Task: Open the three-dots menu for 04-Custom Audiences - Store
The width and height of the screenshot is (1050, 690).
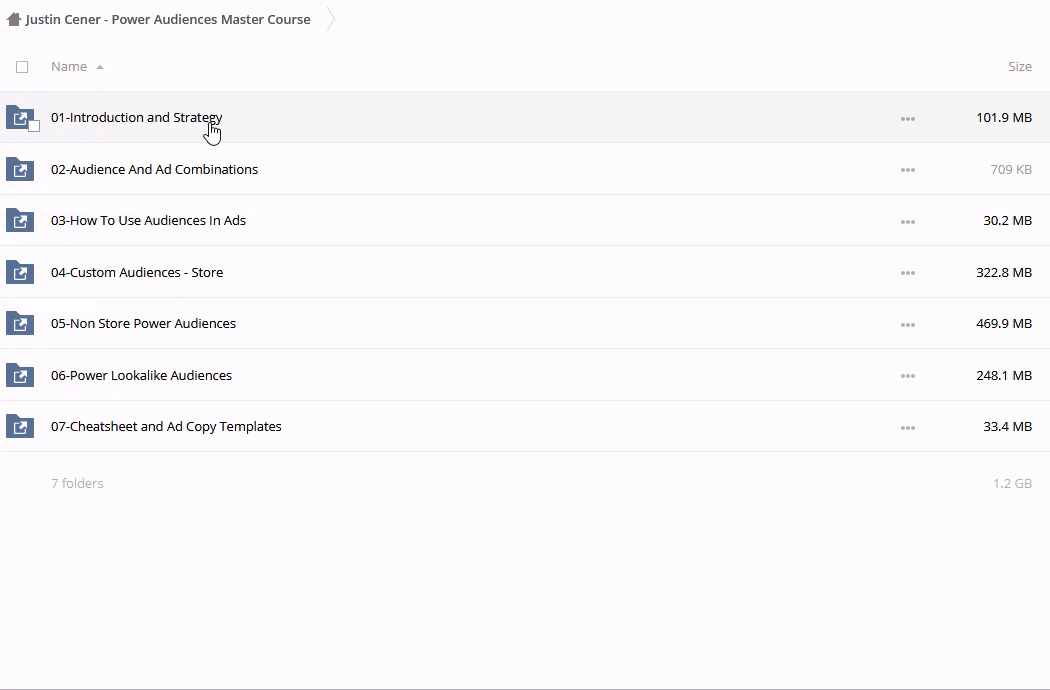Action: click(907, 273)
